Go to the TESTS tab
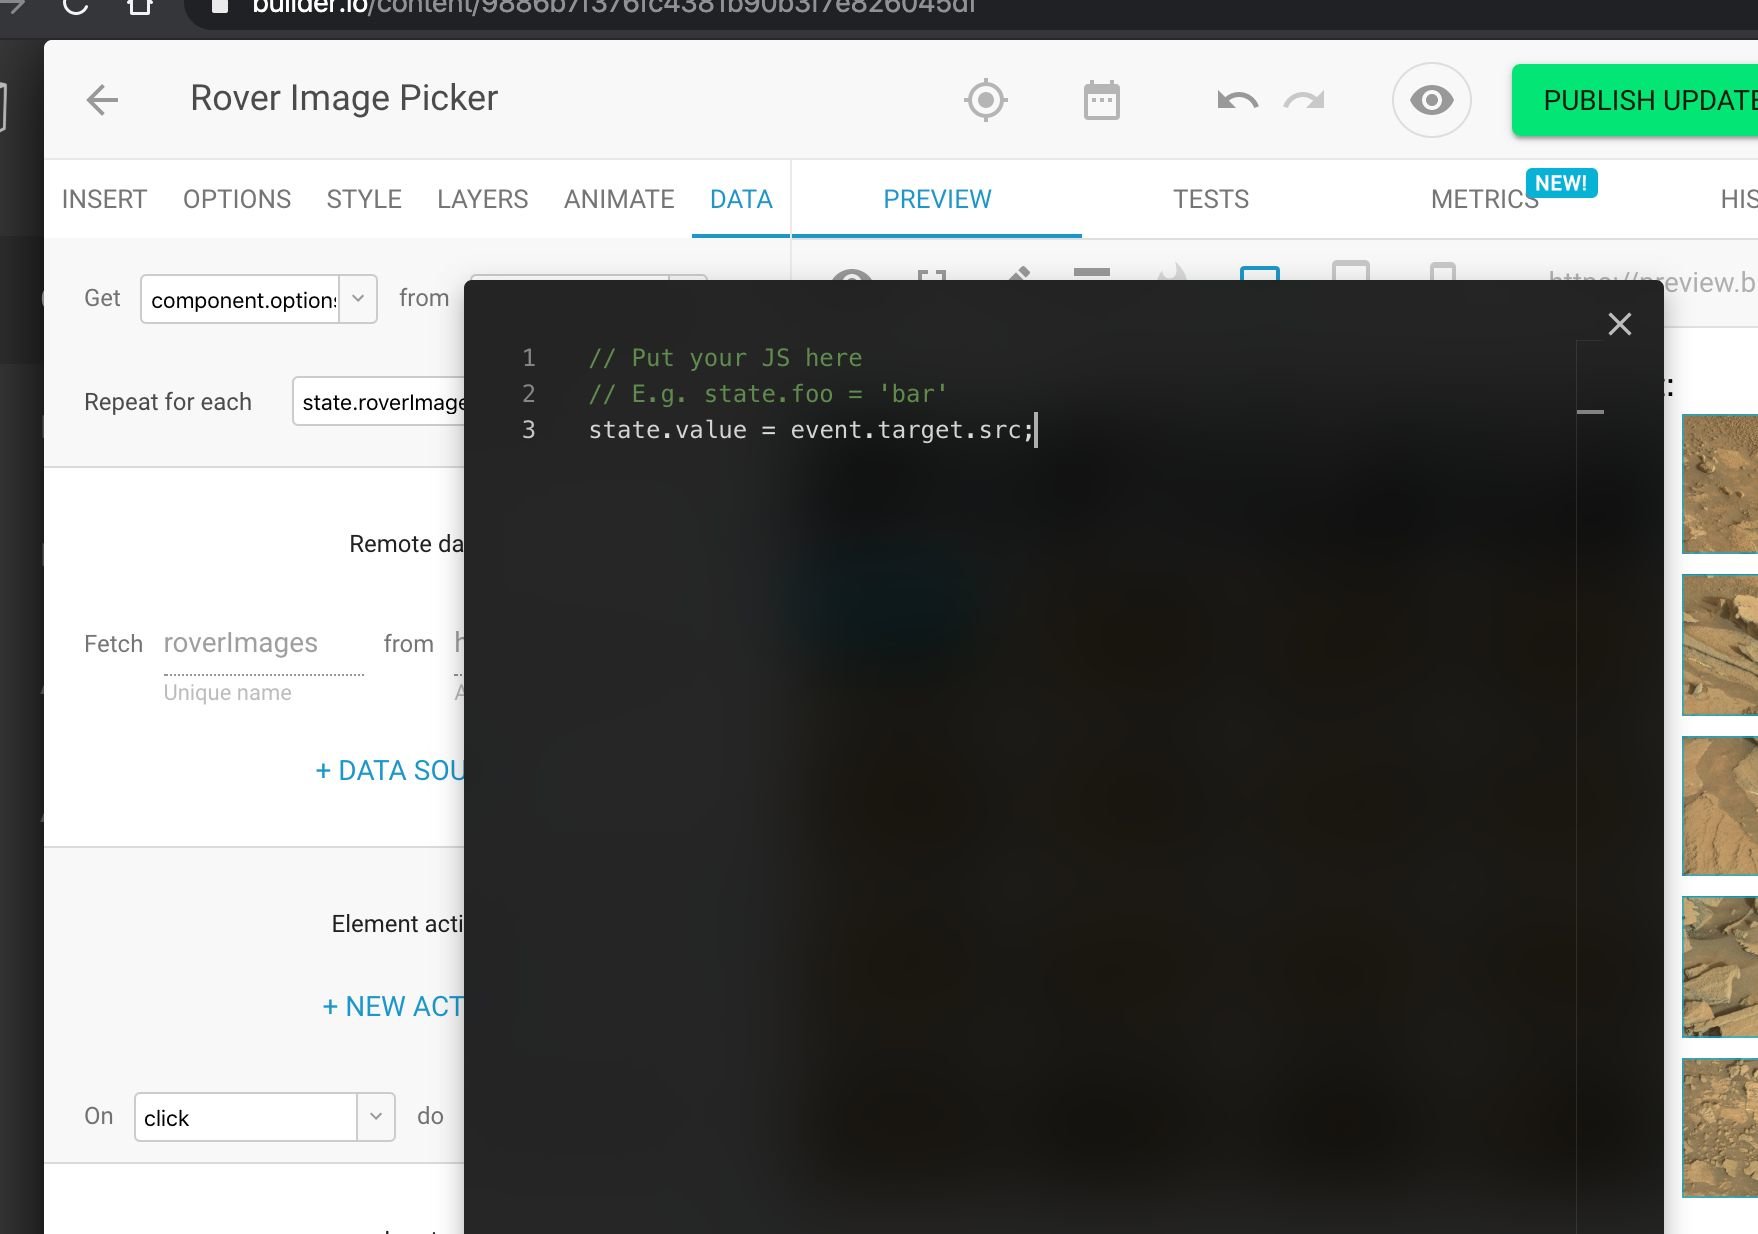The width and height of the screenshot is (1758, 1234). pyautogui.click(x=1210, y=199)
